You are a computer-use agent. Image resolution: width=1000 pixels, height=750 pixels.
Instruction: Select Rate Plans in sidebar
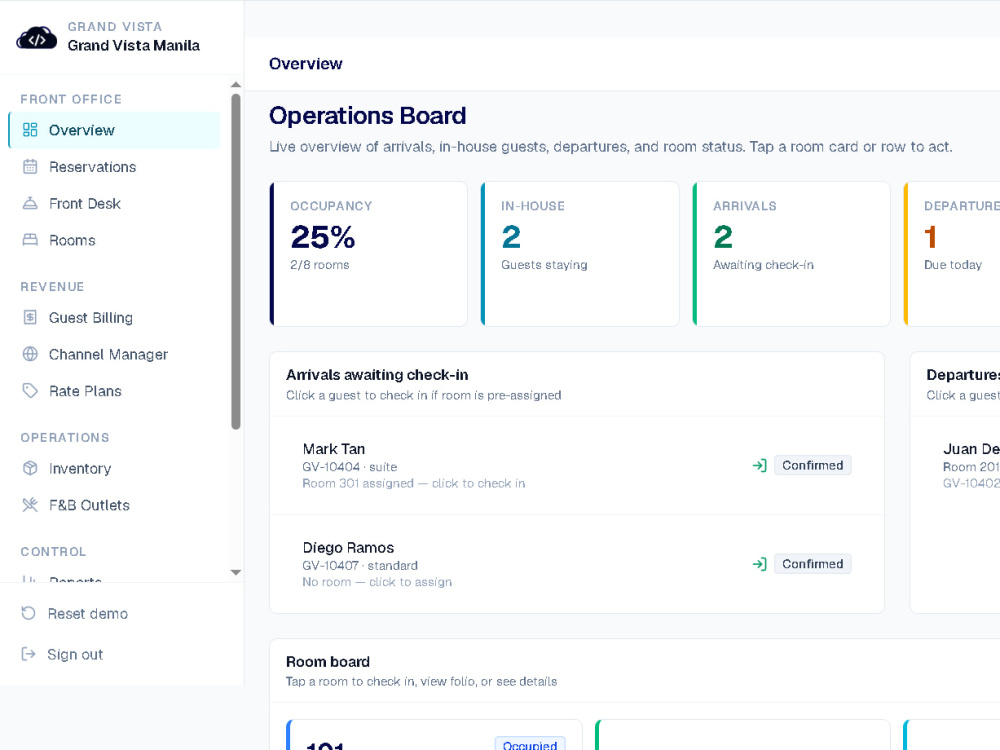tap(115, 391)
